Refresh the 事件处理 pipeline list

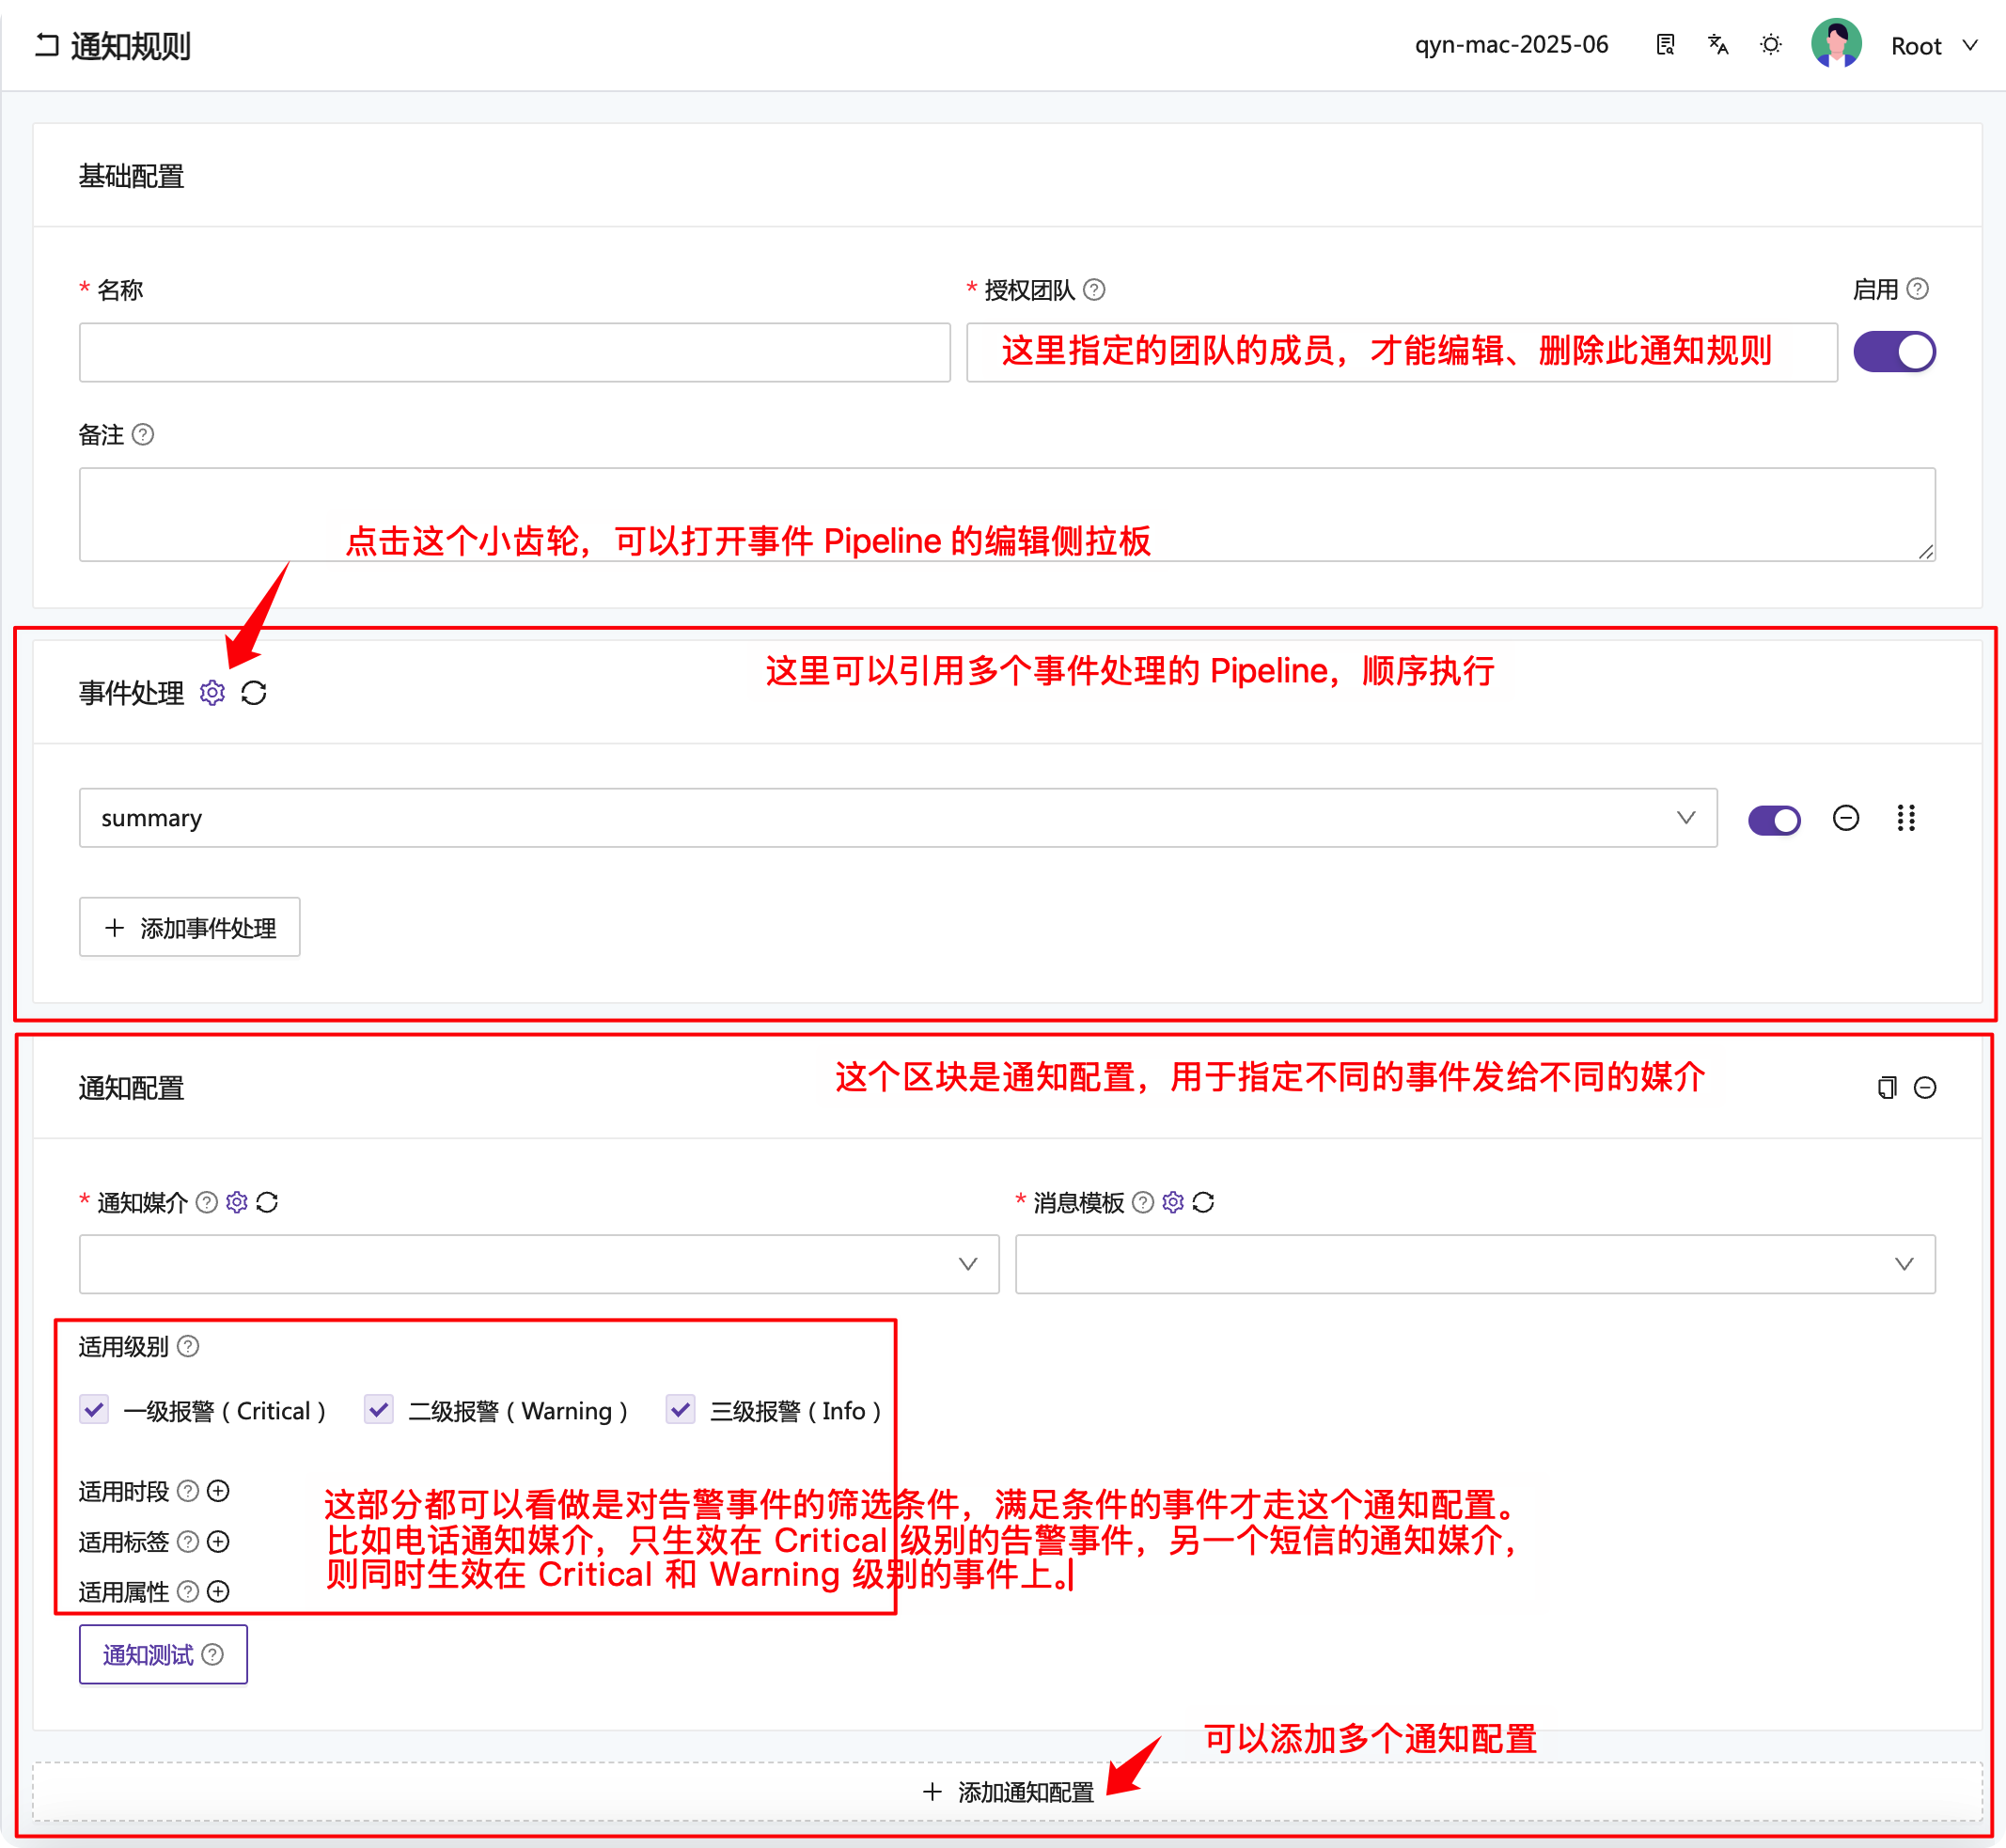254,693
